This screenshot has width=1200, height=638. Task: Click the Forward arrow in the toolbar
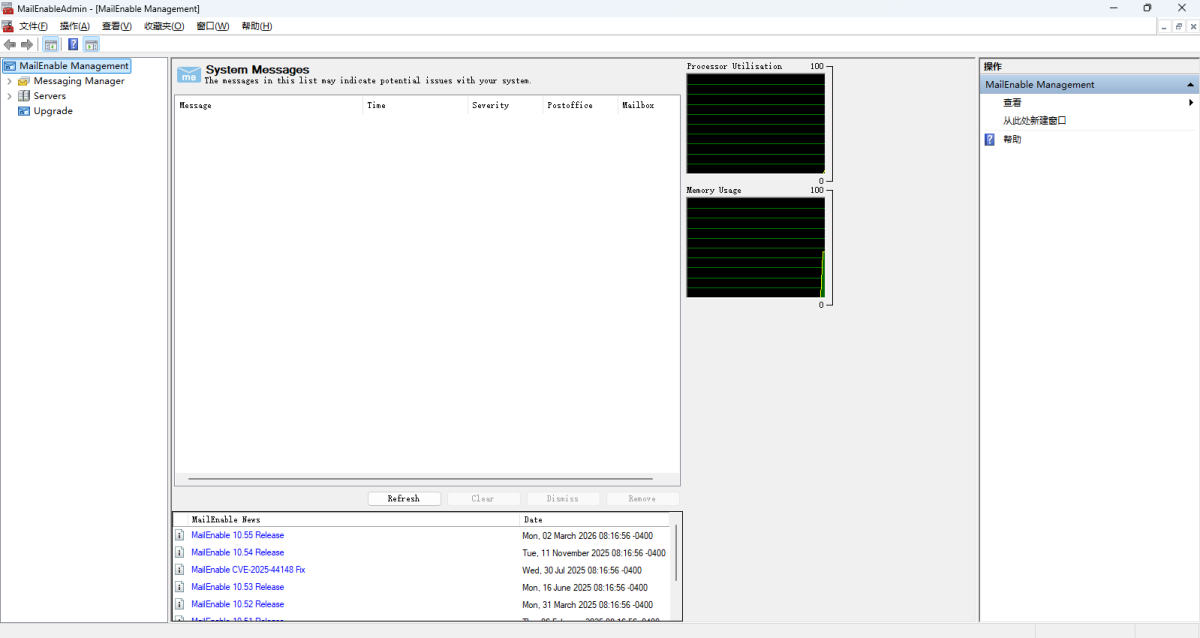coord(27,45)
